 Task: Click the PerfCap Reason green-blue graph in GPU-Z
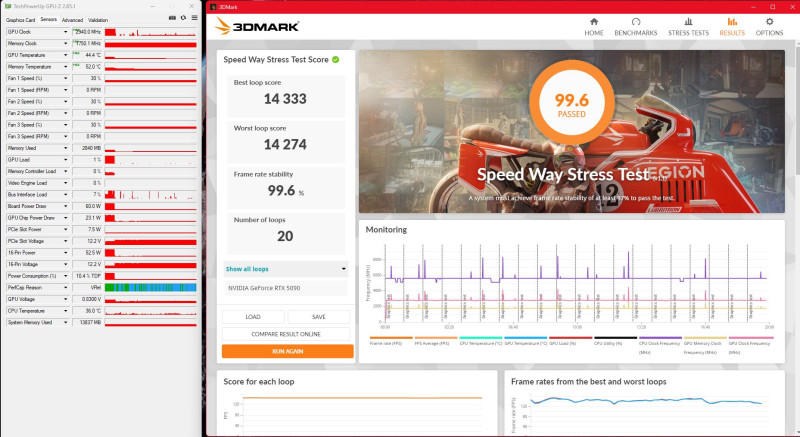pyautogui.click(x=151, y=288)
